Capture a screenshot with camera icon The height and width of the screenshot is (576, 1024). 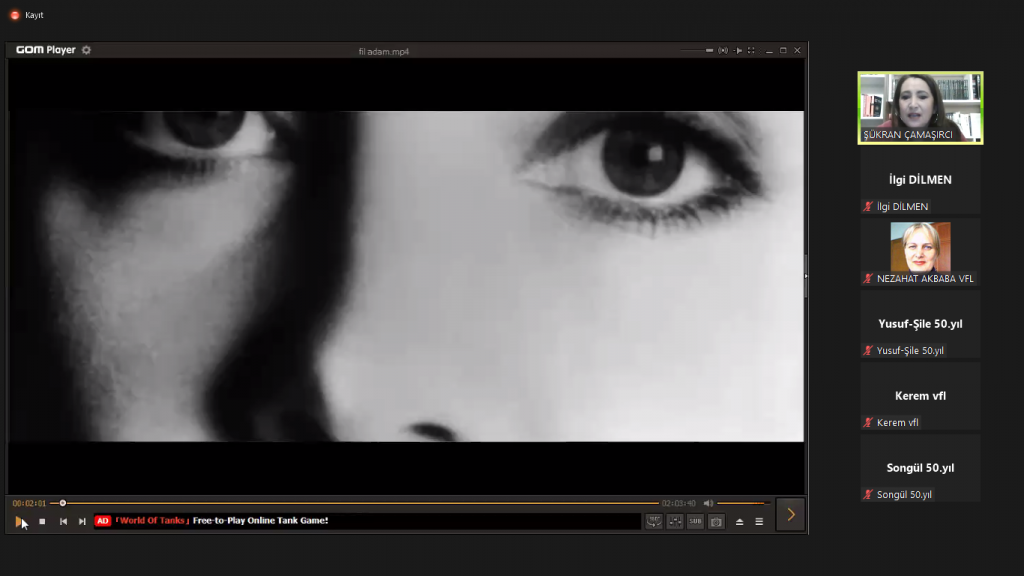tap(716, 521)
